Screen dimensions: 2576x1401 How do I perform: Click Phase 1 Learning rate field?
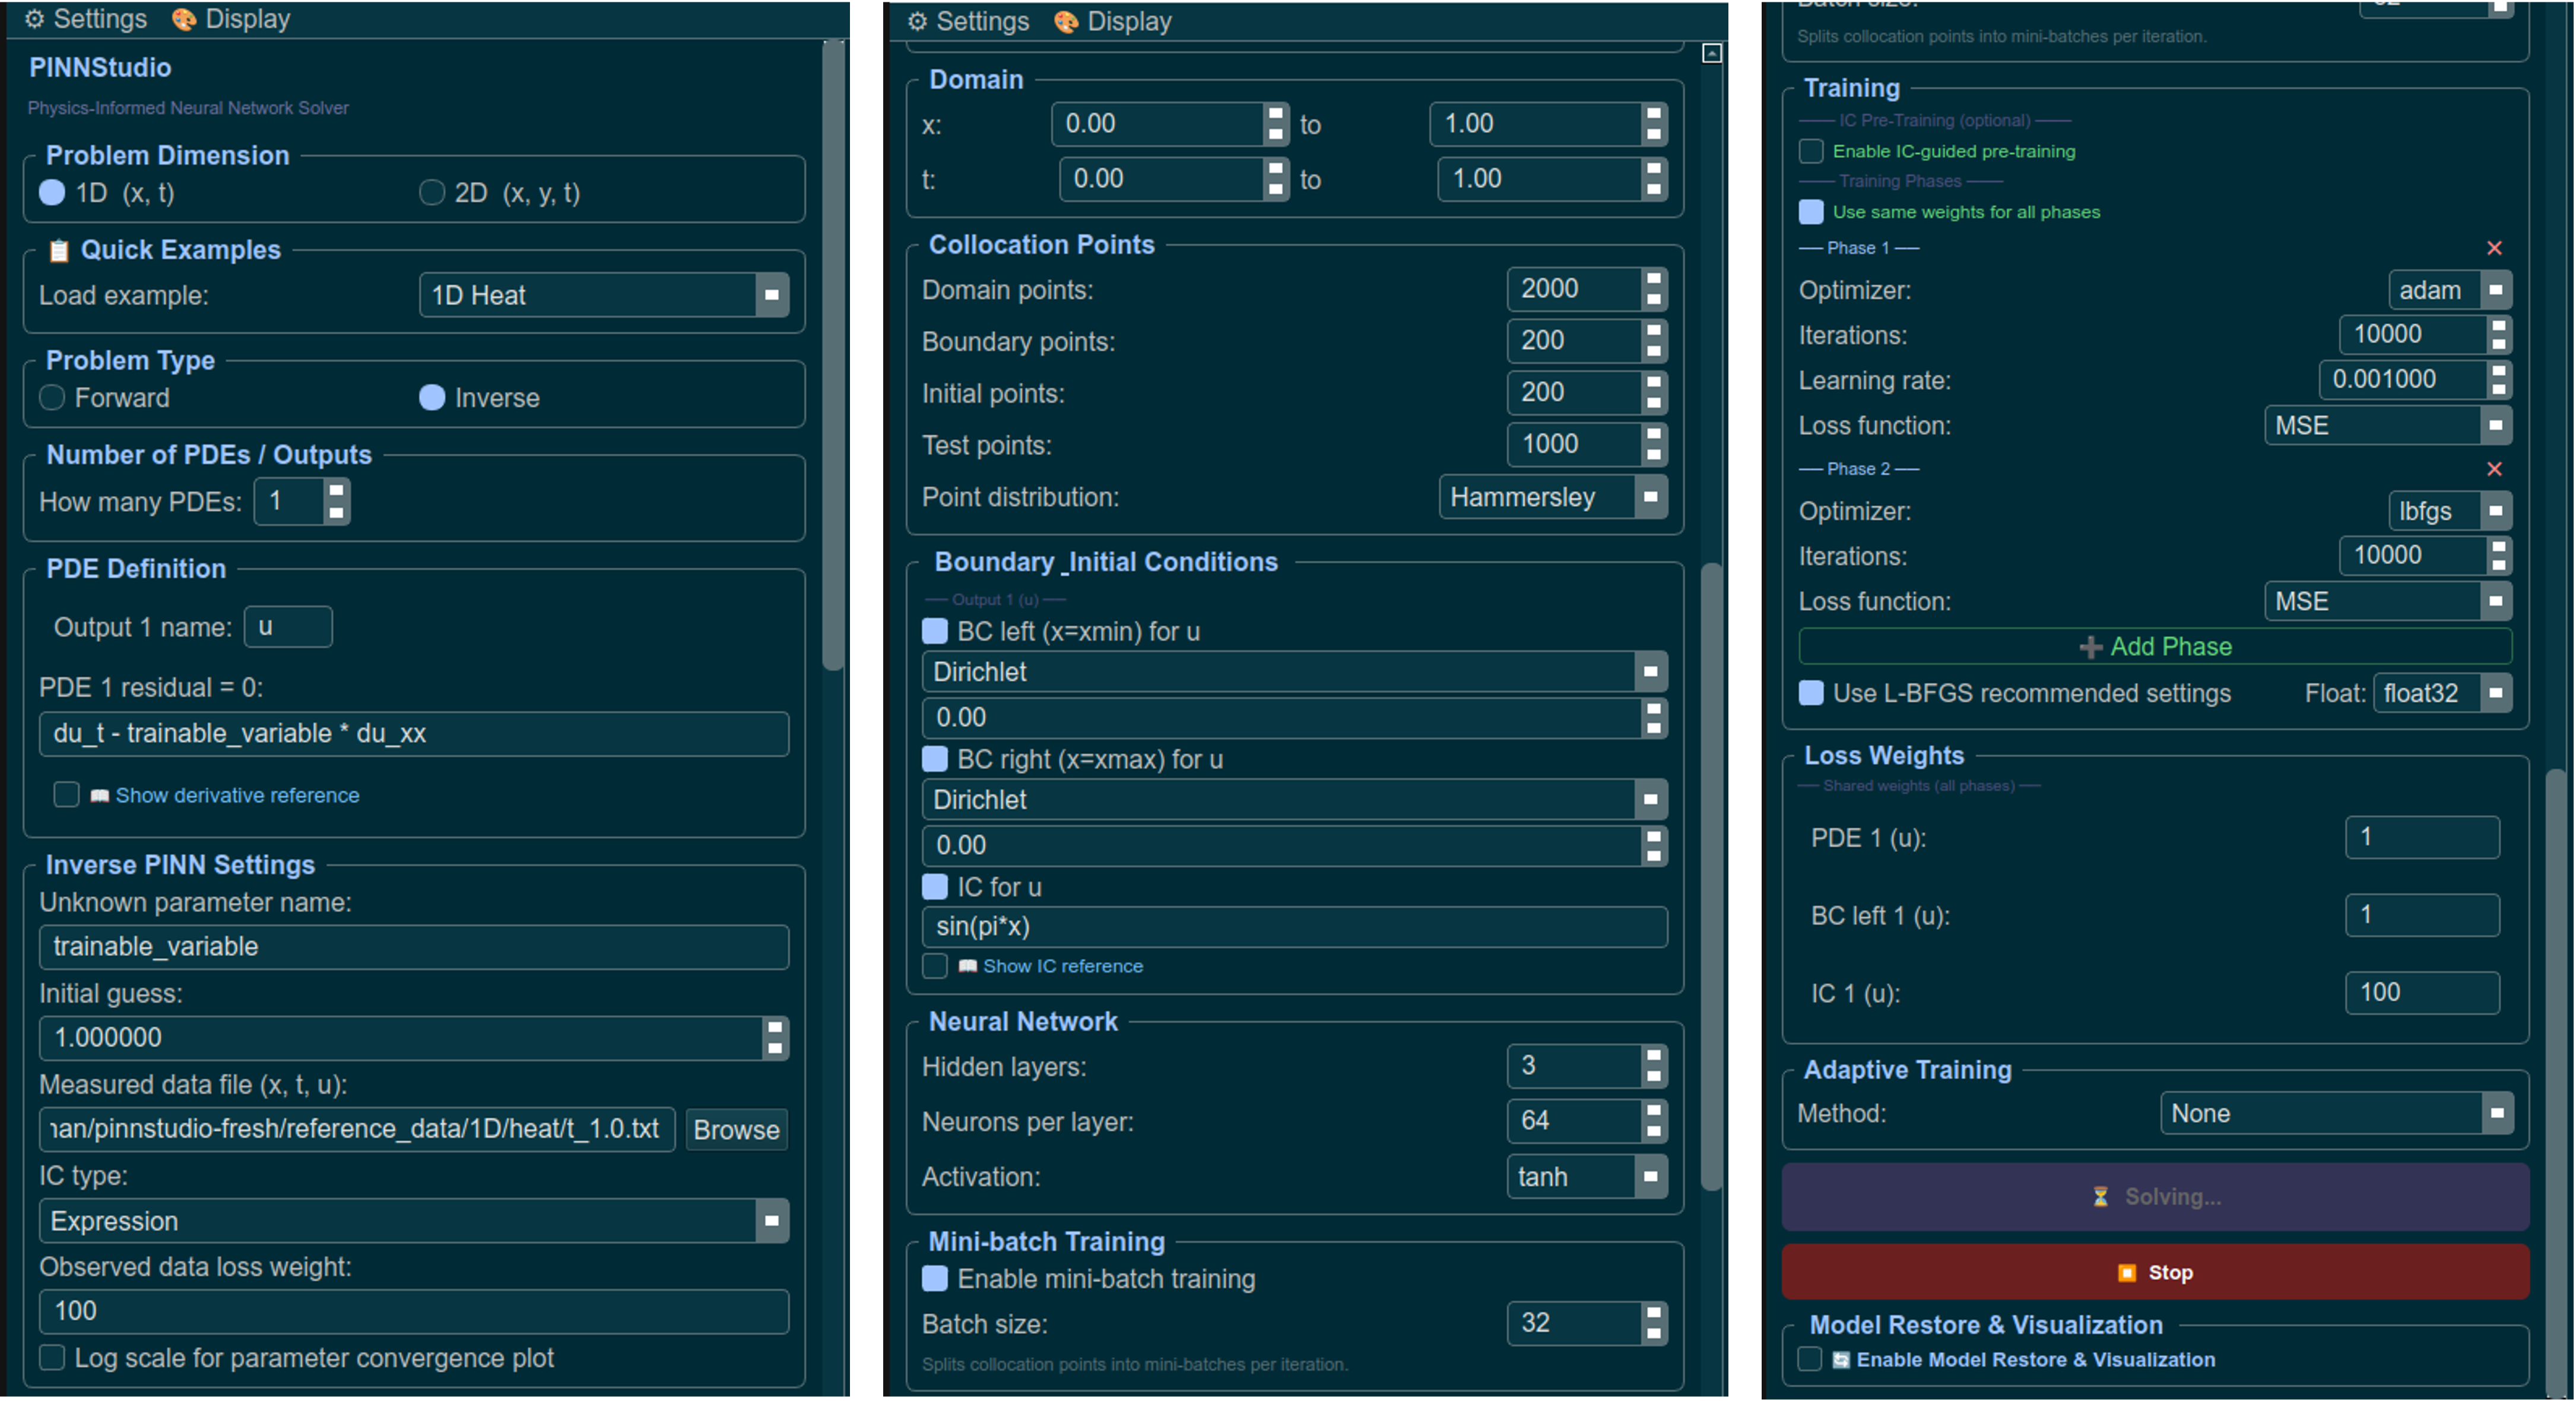(x=2415, y=380)
